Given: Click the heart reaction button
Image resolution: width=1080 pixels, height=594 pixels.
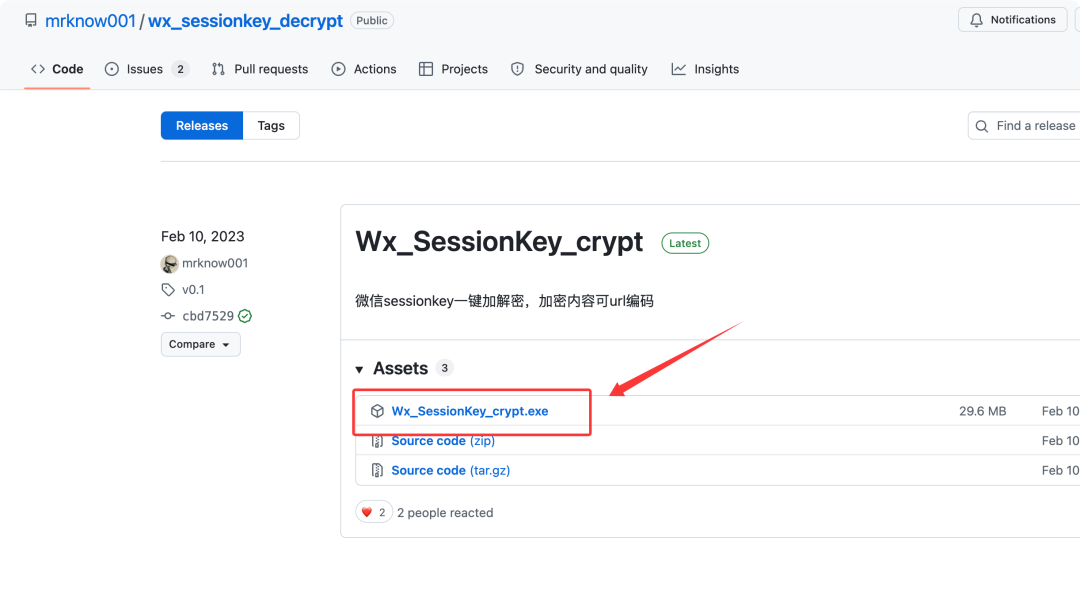Looking at the screenshot, I should click(373, 513).
